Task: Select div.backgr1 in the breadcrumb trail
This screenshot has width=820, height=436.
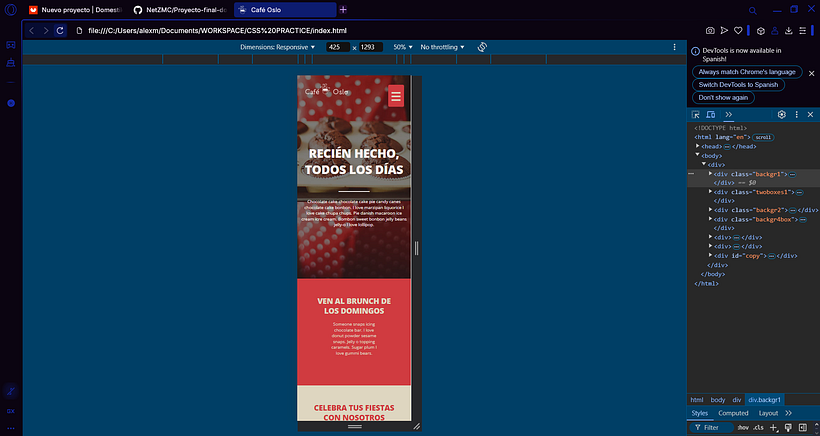Action: 765,400
